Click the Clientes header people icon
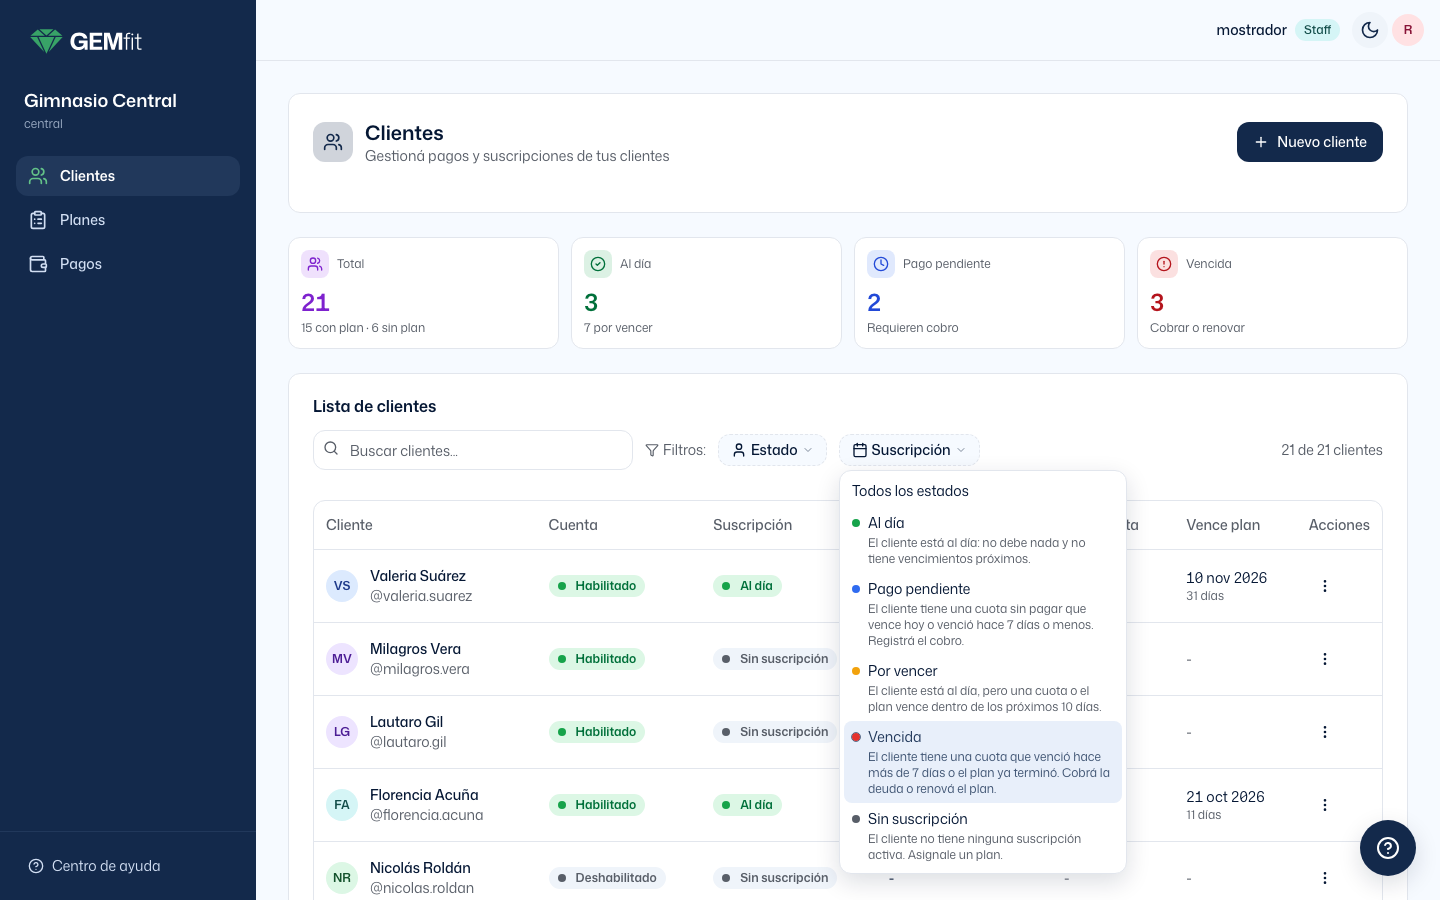 tap(333, 142)
